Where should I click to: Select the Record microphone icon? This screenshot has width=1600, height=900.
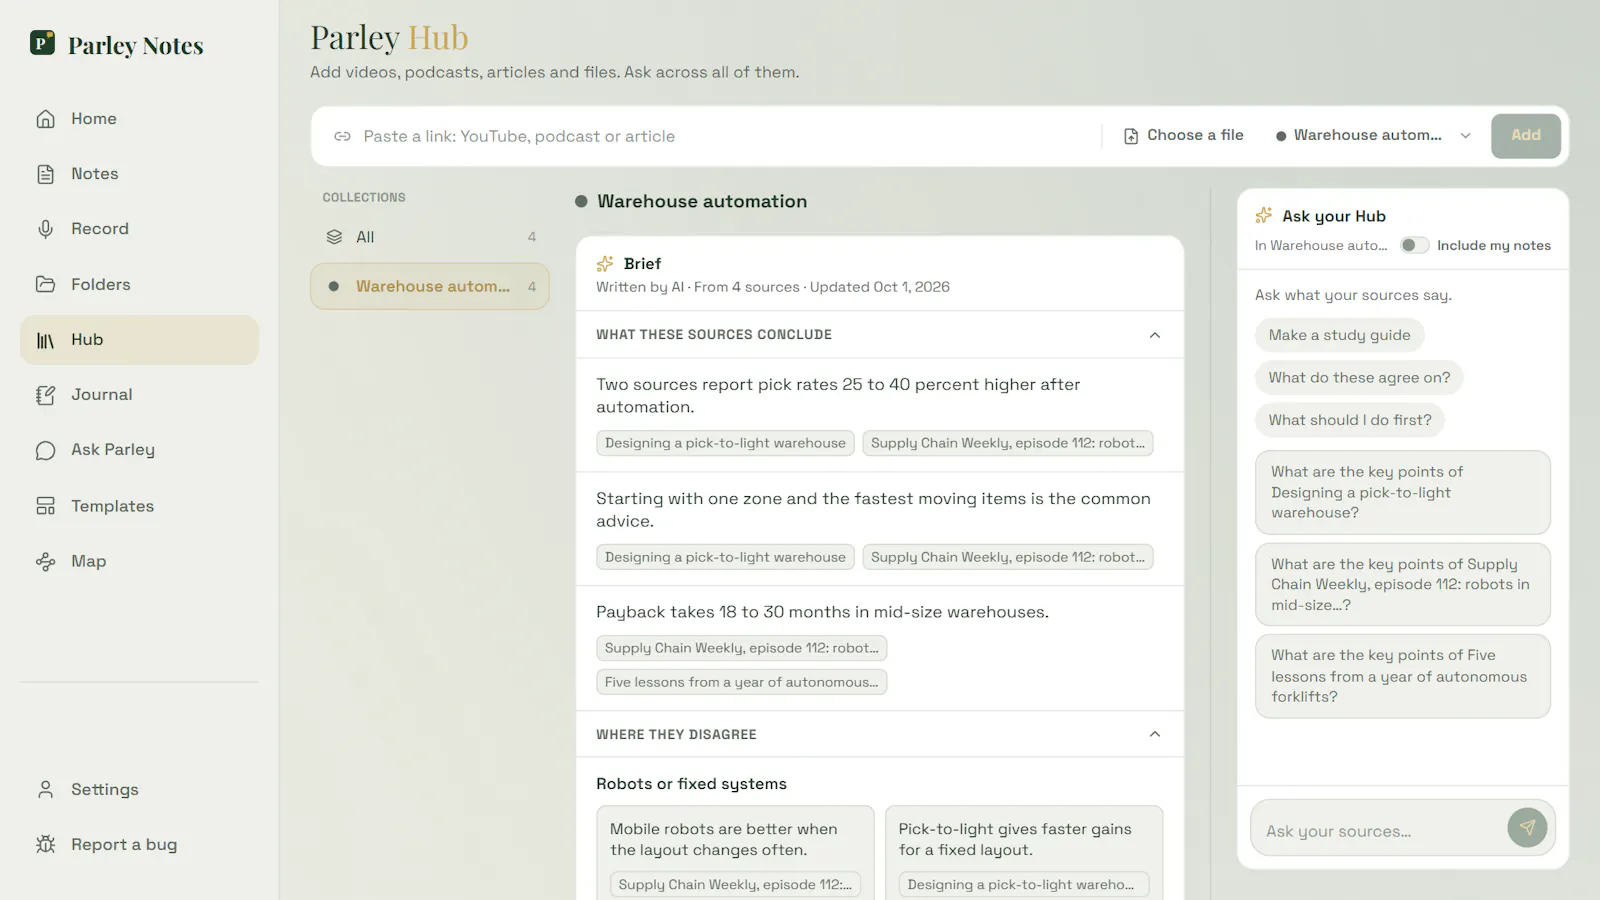45,229
